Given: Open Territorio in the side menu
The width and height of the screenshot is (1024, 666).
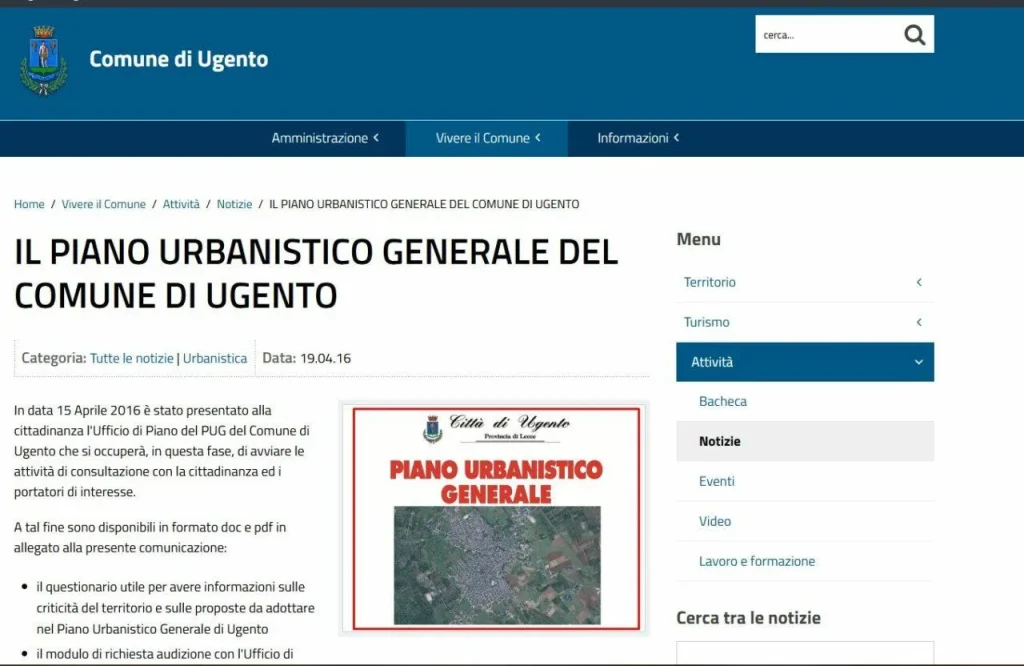Looking at the screenshot, I should click(709, 282).
